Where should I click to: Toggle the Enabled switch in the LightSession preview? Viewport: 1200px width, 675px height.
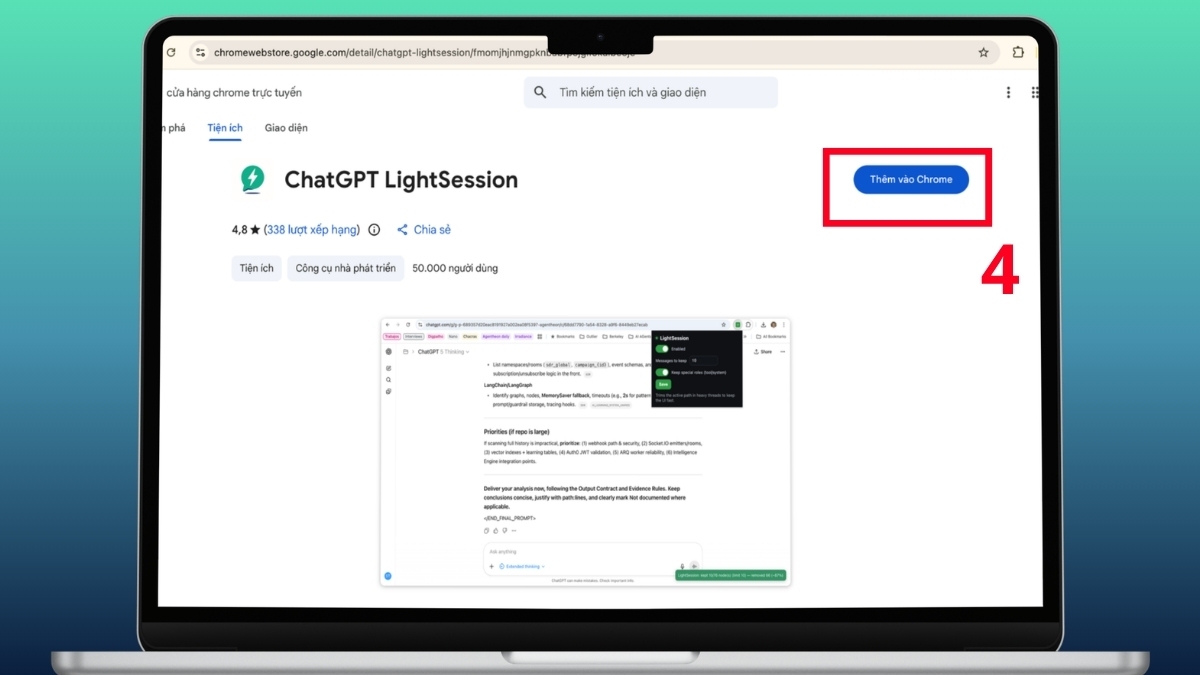(662, 349)
